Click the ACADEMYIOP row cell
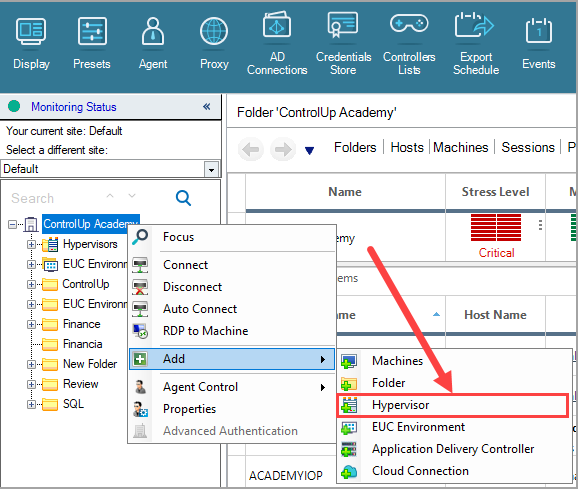The height and width of the screenshot is (489, 578). [286, 476]
